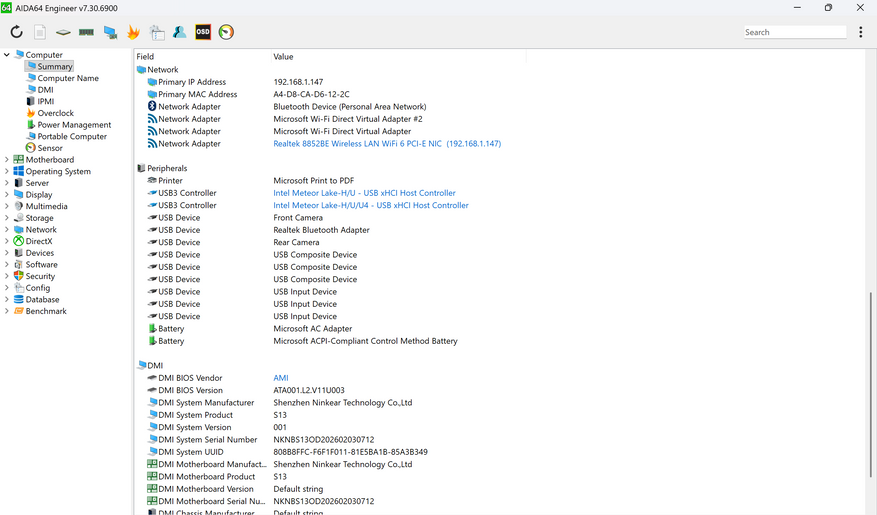Click the gauge sensor toolbar icon
The image size is (877, 515).
pyautogui.click(x=226, y=32)
